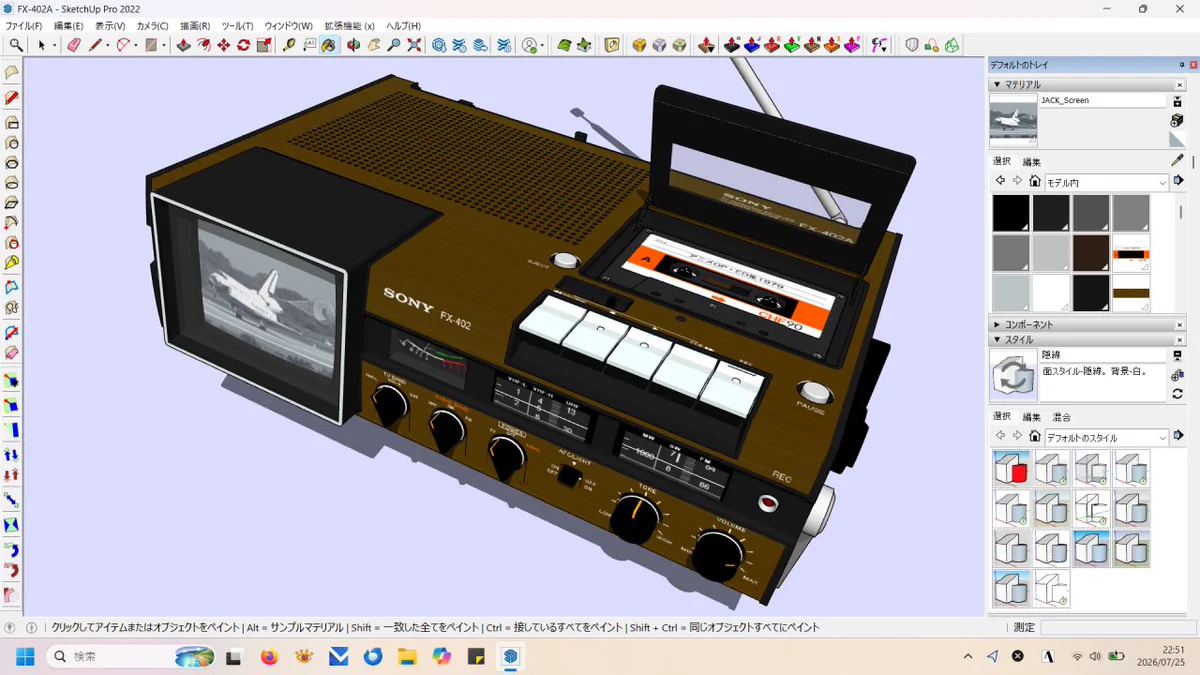The image size is (1200, 675).
Task: Open the モデル内 materials library dropdown
Action: [1106, 183]
